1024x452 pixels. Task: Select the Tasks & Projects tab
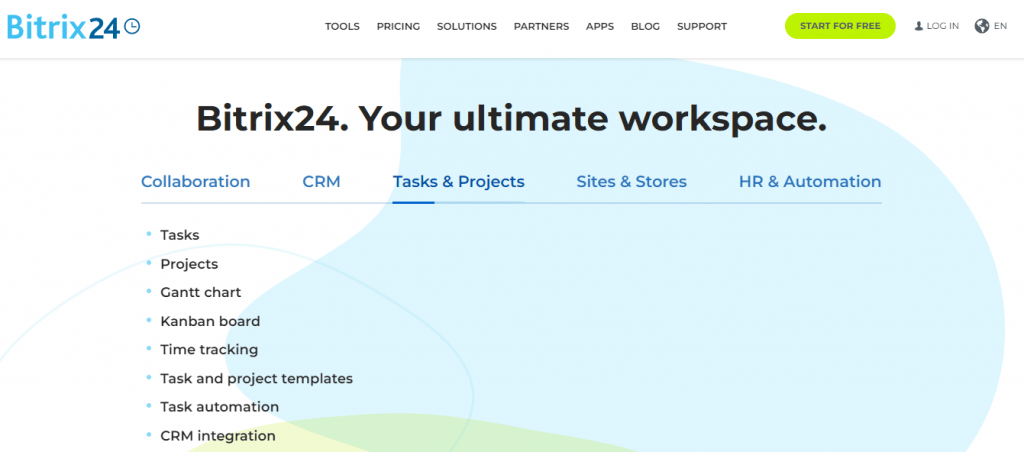pos(458,182)
